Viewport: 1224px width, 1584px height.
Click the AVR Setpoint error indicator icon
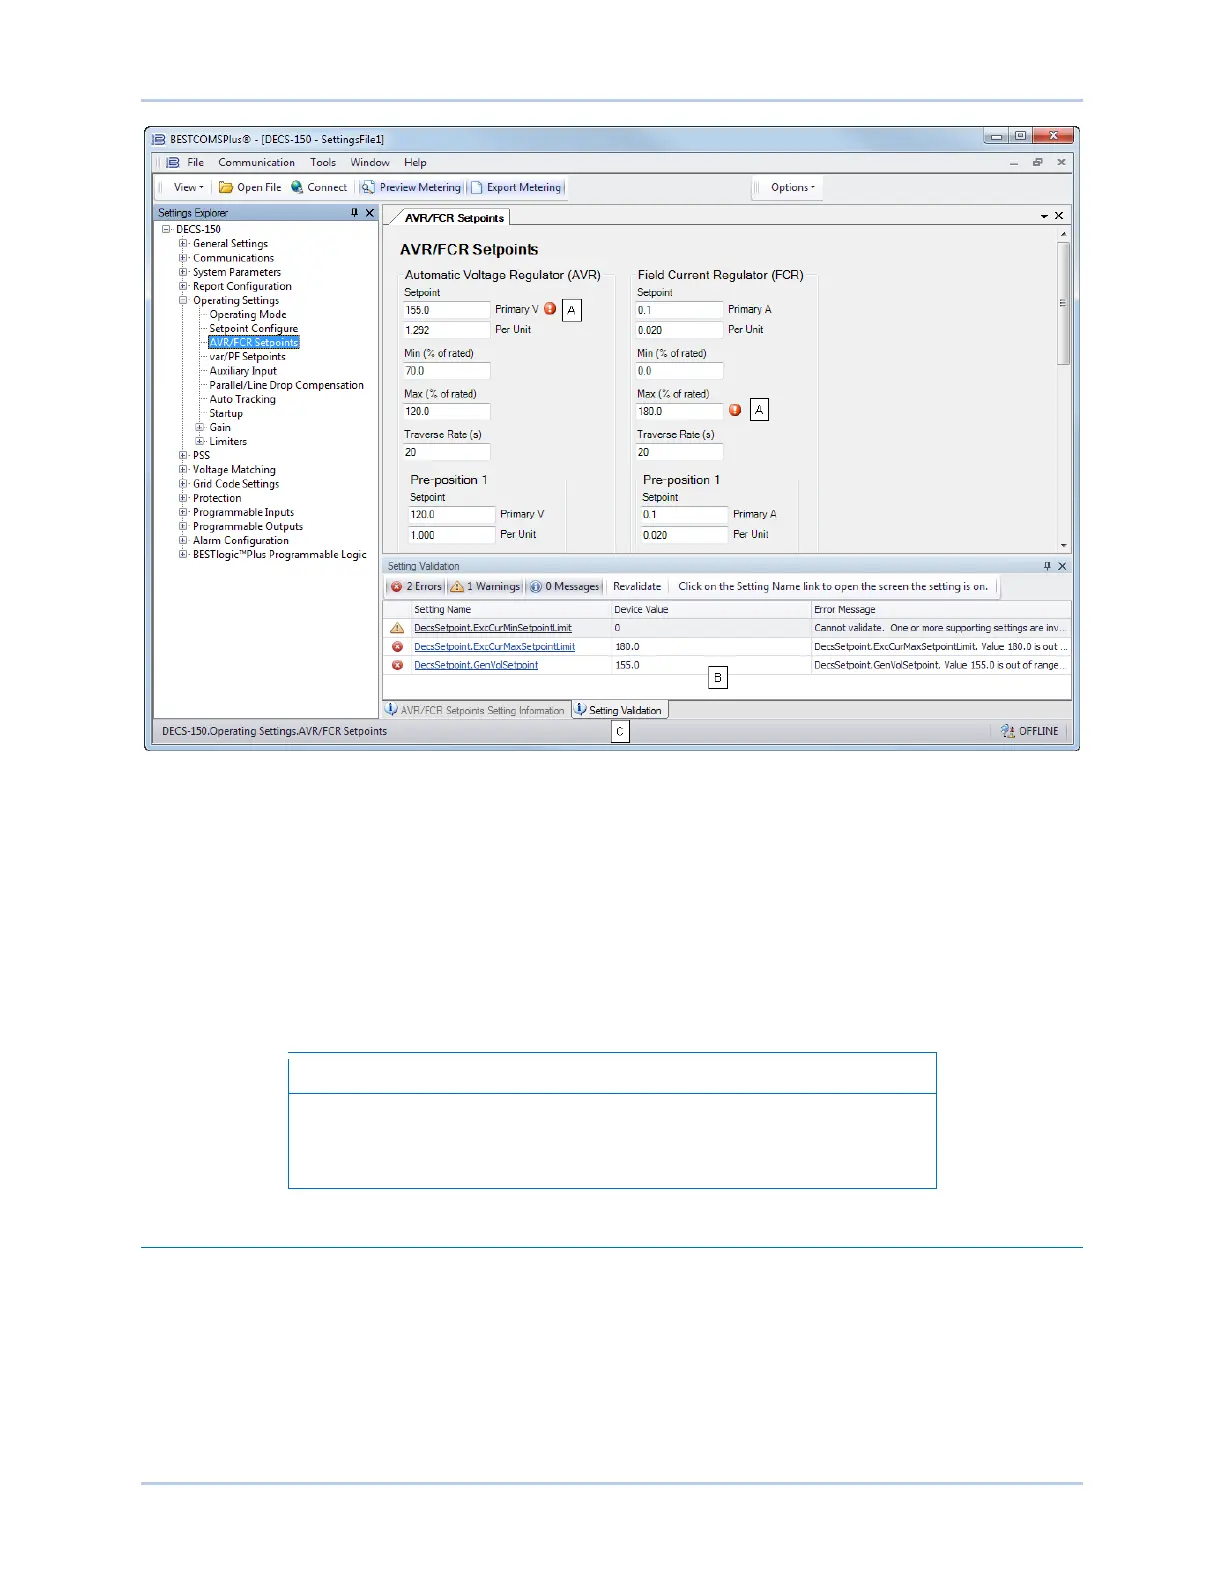550,309
